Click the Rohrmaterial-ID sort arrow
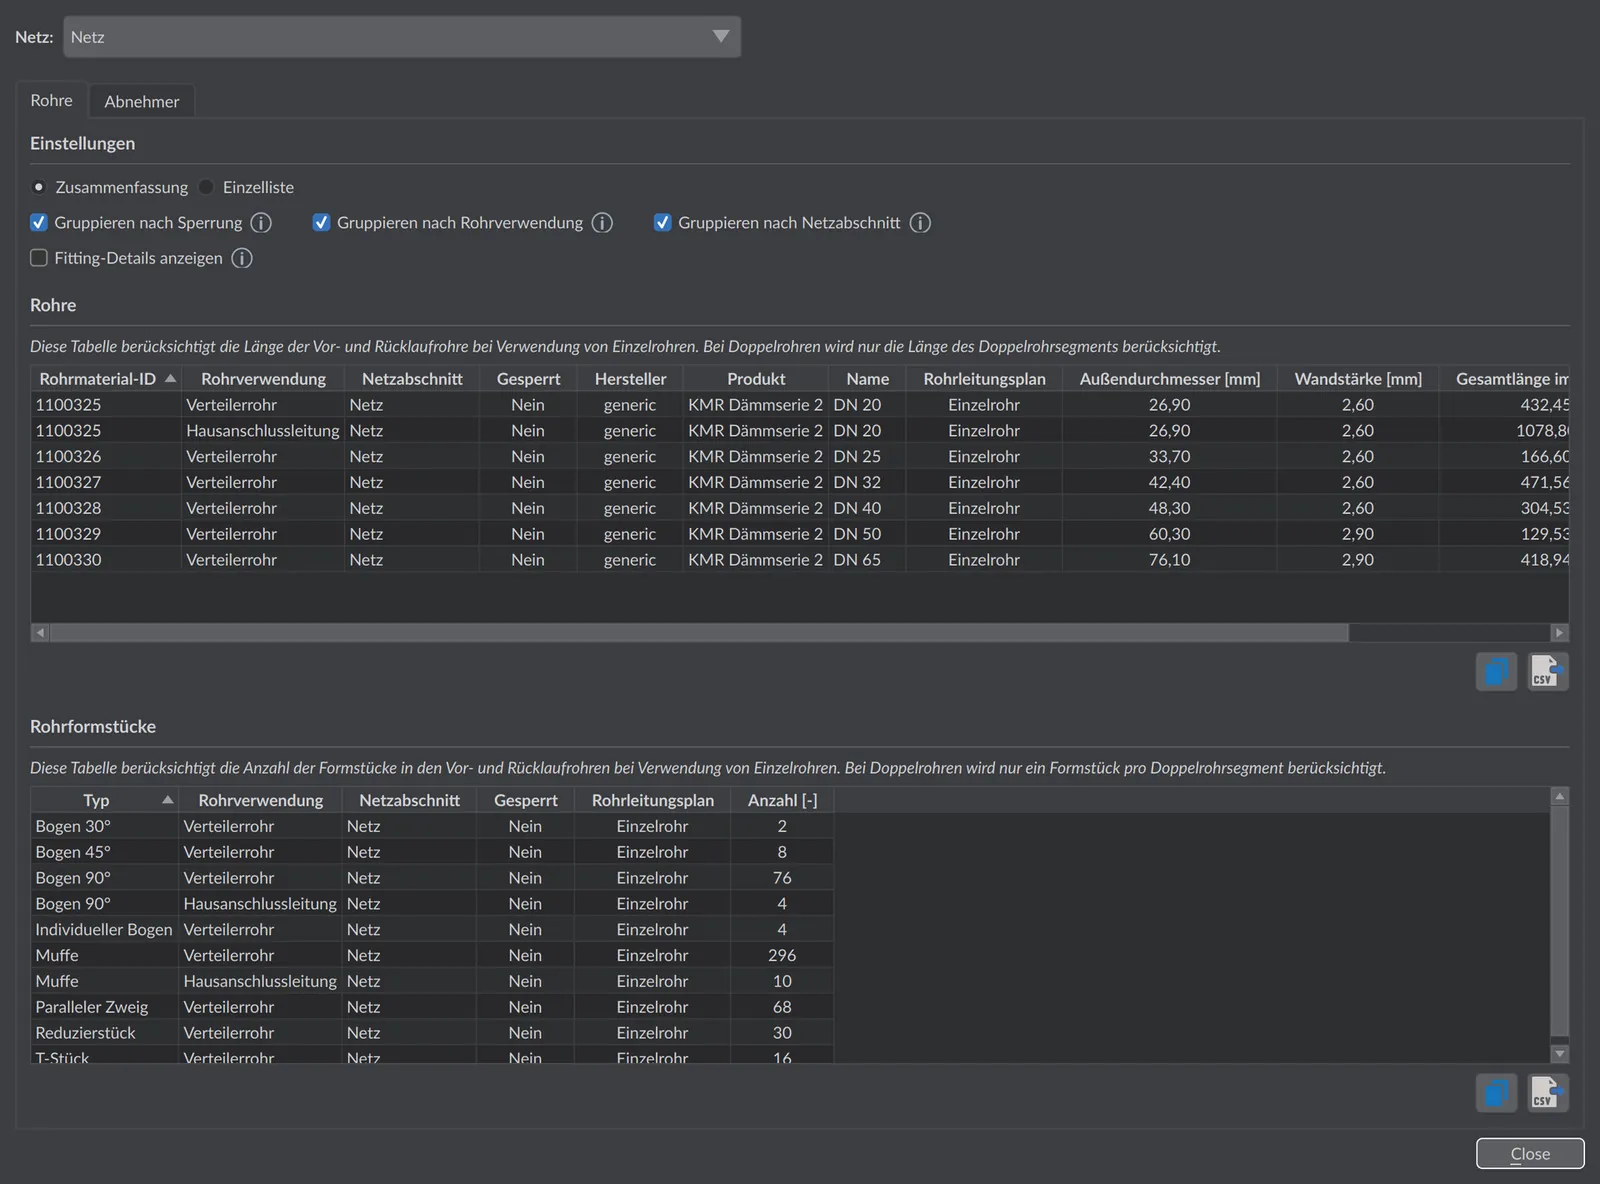The image size is (1600, 1184). click(x=170, y=378)
